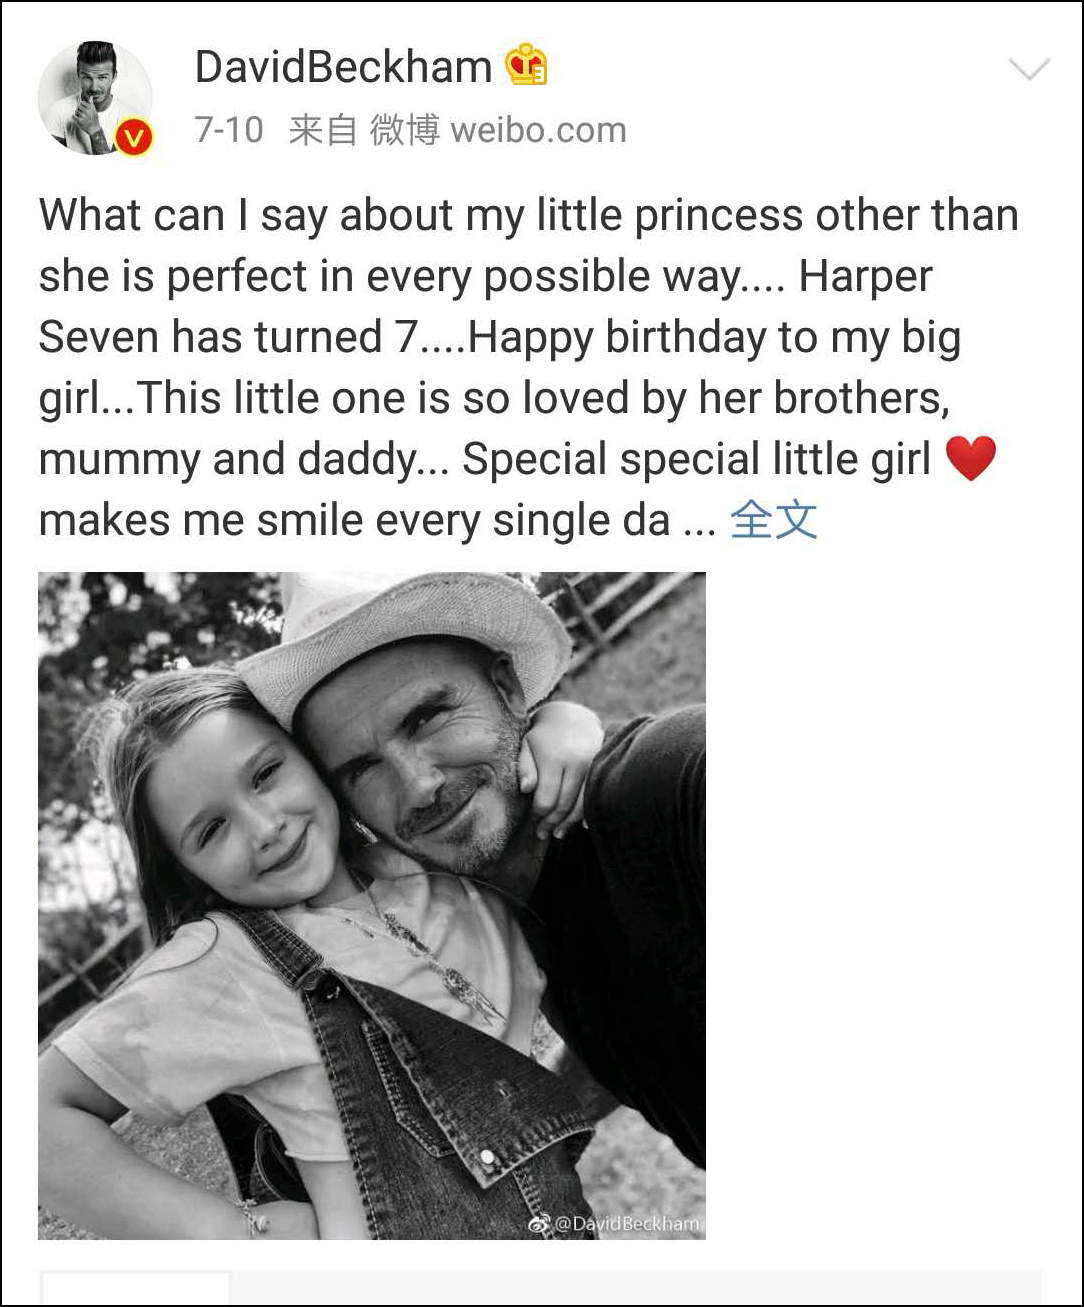This screenshot has width=1084, height=1307.
Task: Click the truncation ellipsis before 全文
Action: coord(699,522)
